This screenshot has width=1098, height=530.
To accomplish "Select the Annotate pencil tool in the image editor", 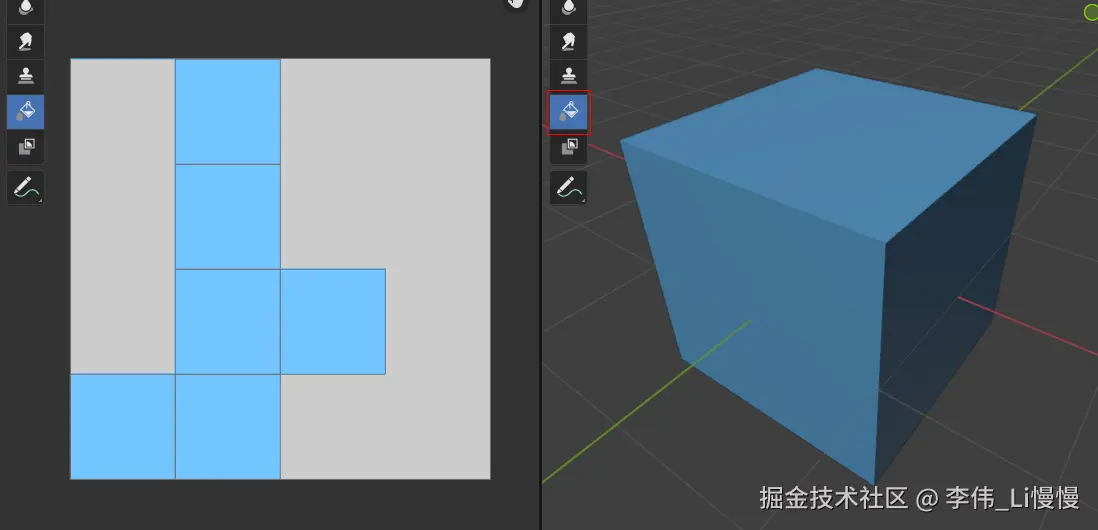I will click(25, 188).
